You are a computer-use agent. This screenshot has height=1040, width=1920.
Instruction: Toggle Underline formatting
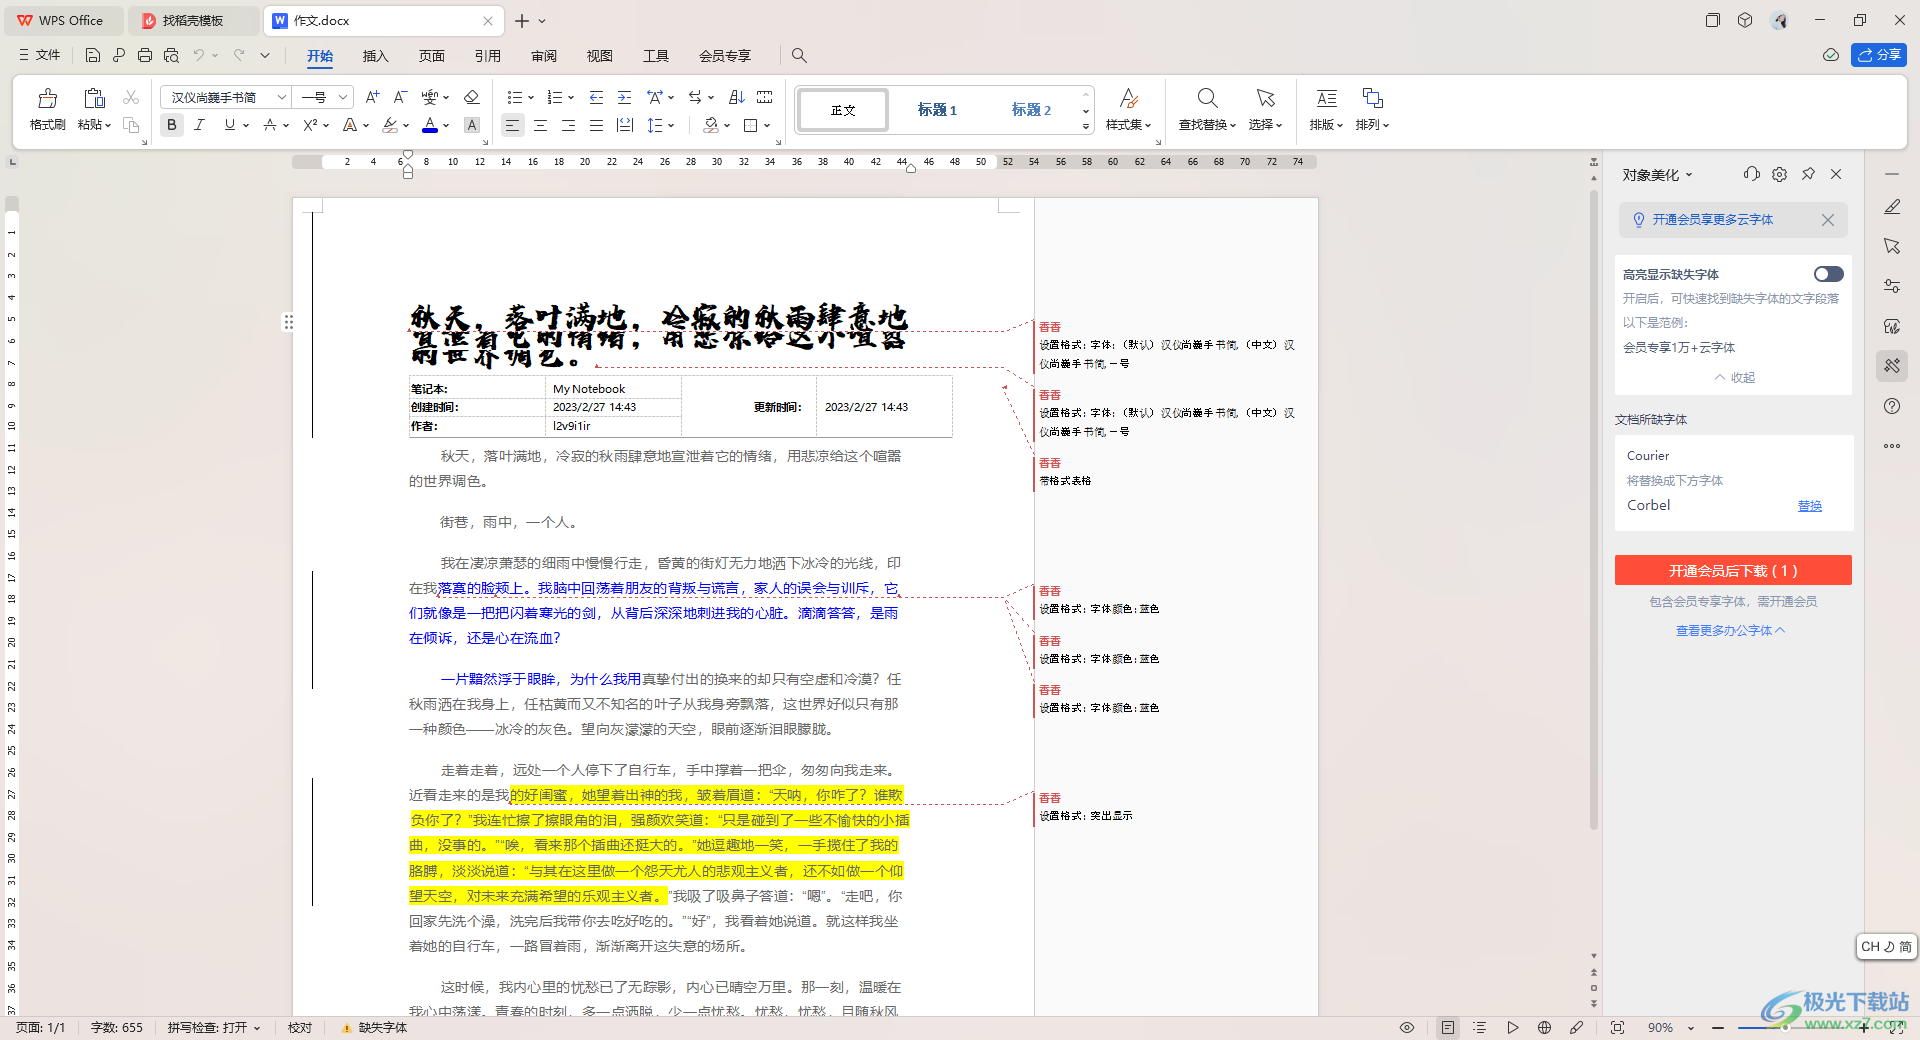pos(230,125)
